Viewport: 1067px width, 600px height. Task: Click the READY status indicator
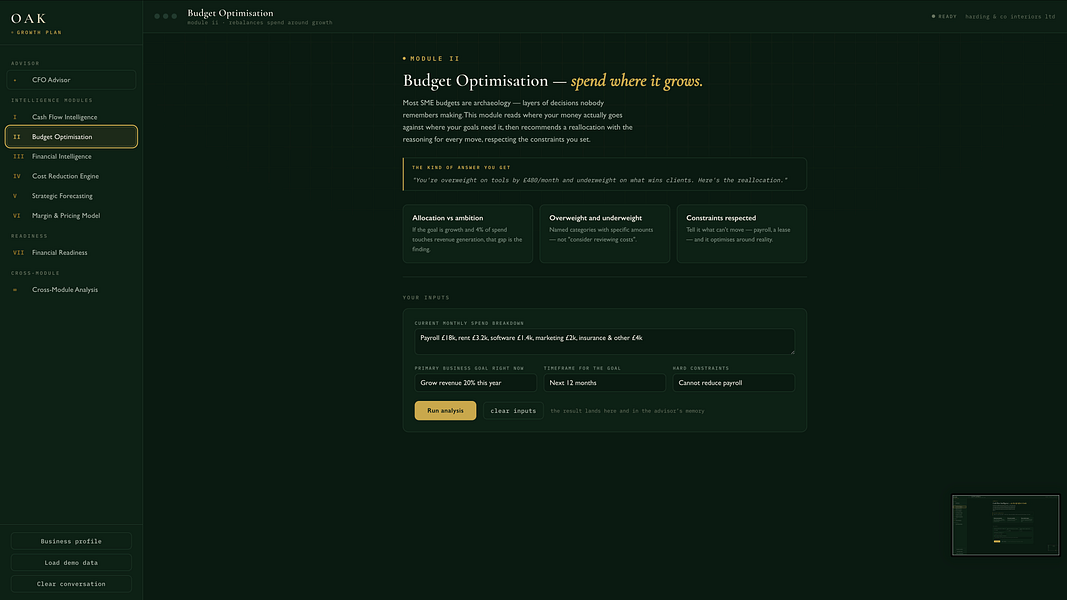pyautogui.click(x=944, y=16)
